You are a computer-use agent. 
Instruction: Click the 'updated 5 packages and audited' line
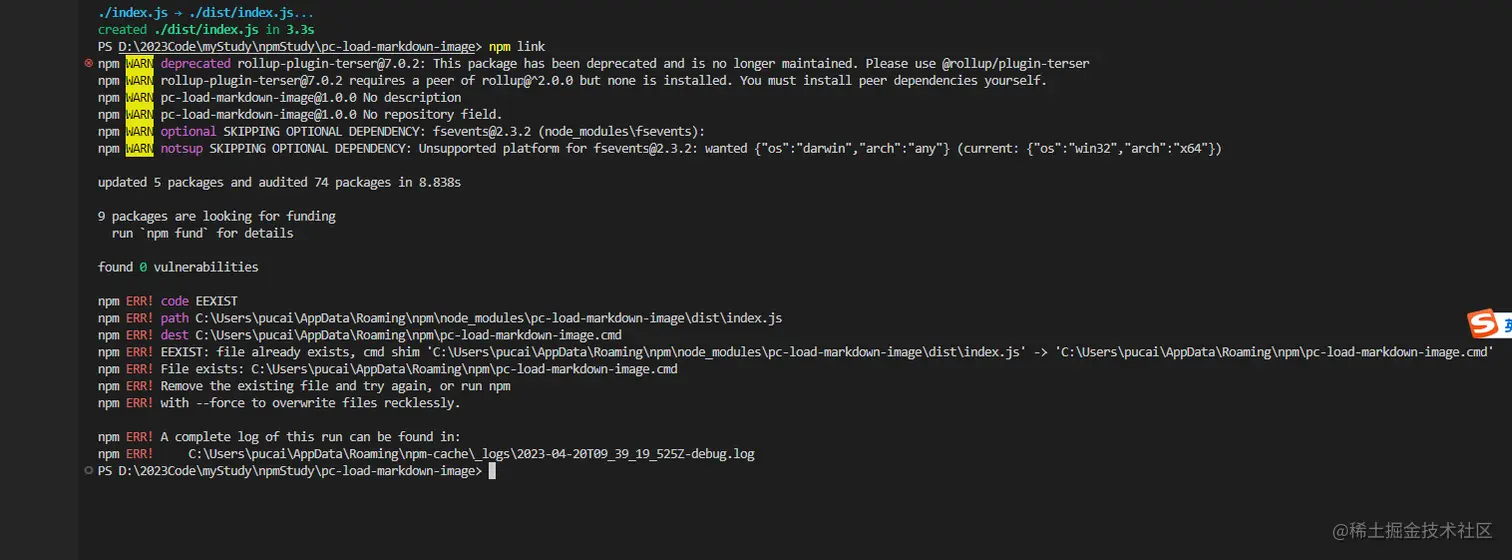[279, 183]
